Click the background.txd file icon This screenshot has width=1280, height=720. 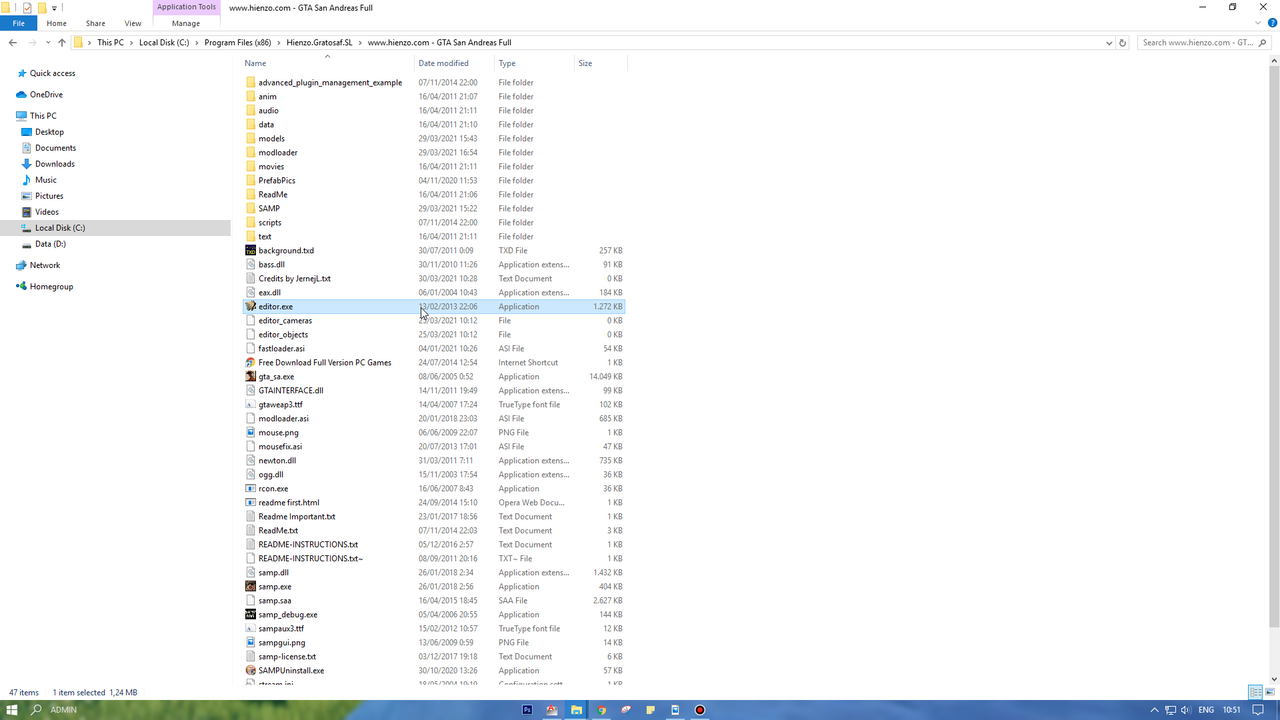point(251,251)
